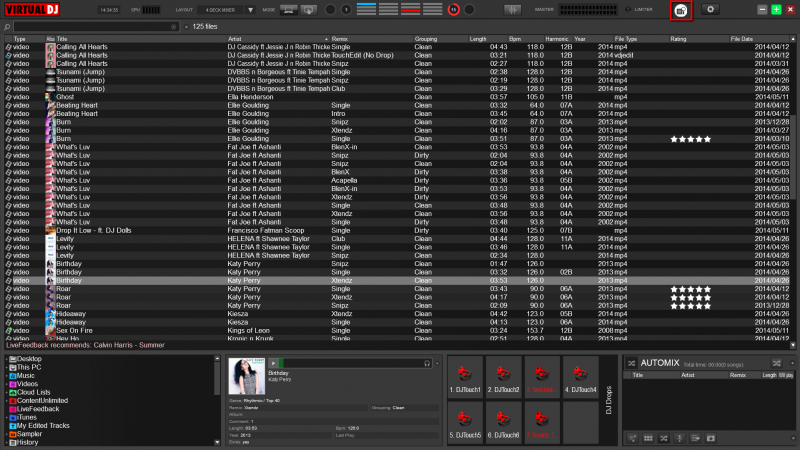The image size is (800, 450).
Task: Click the search magnifier icon
Action: (7, 27)
